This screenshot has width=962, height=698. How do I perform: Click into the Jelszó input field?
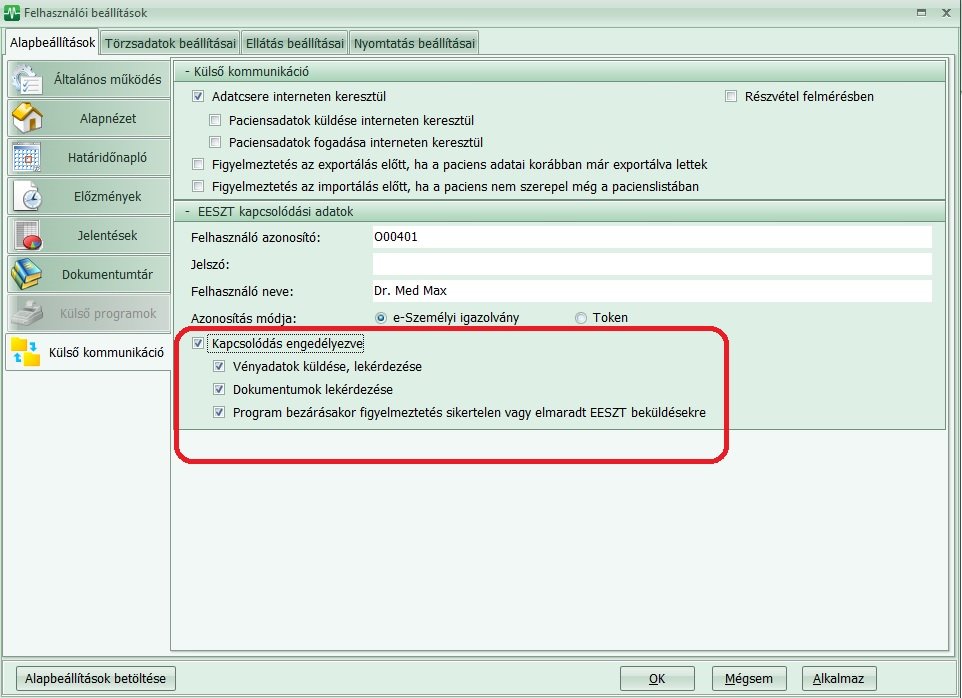click(x=651, y=264)
